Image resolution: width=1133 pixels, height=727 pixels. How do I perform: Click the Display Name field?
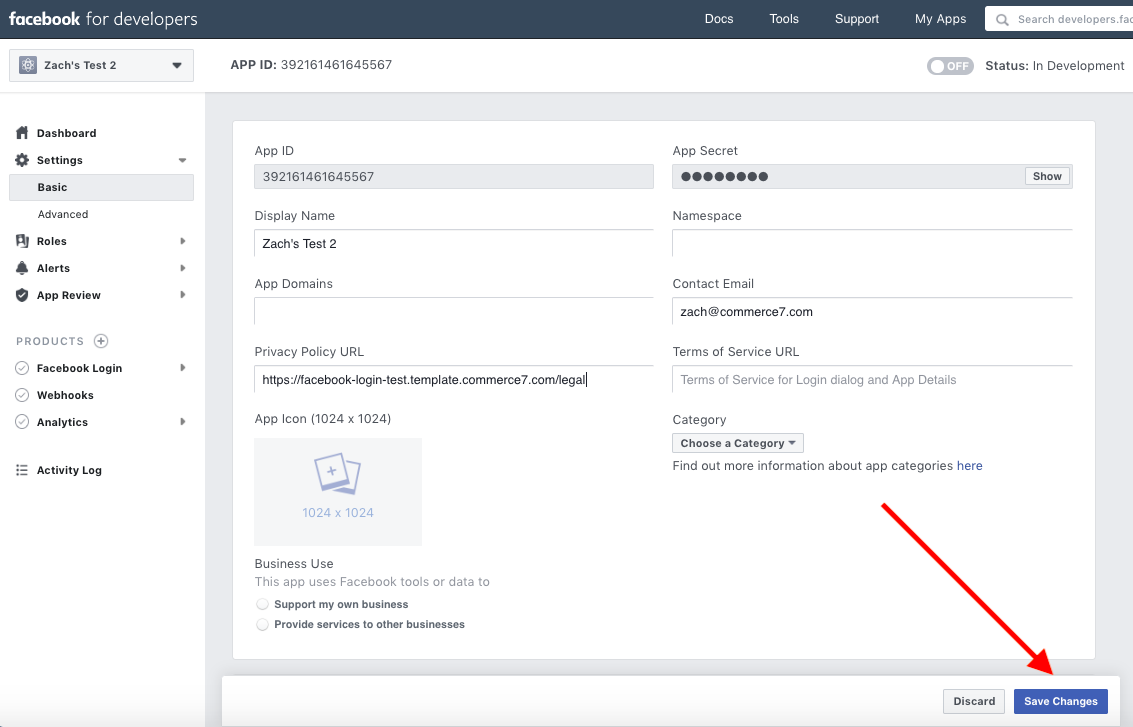point(454,244)
